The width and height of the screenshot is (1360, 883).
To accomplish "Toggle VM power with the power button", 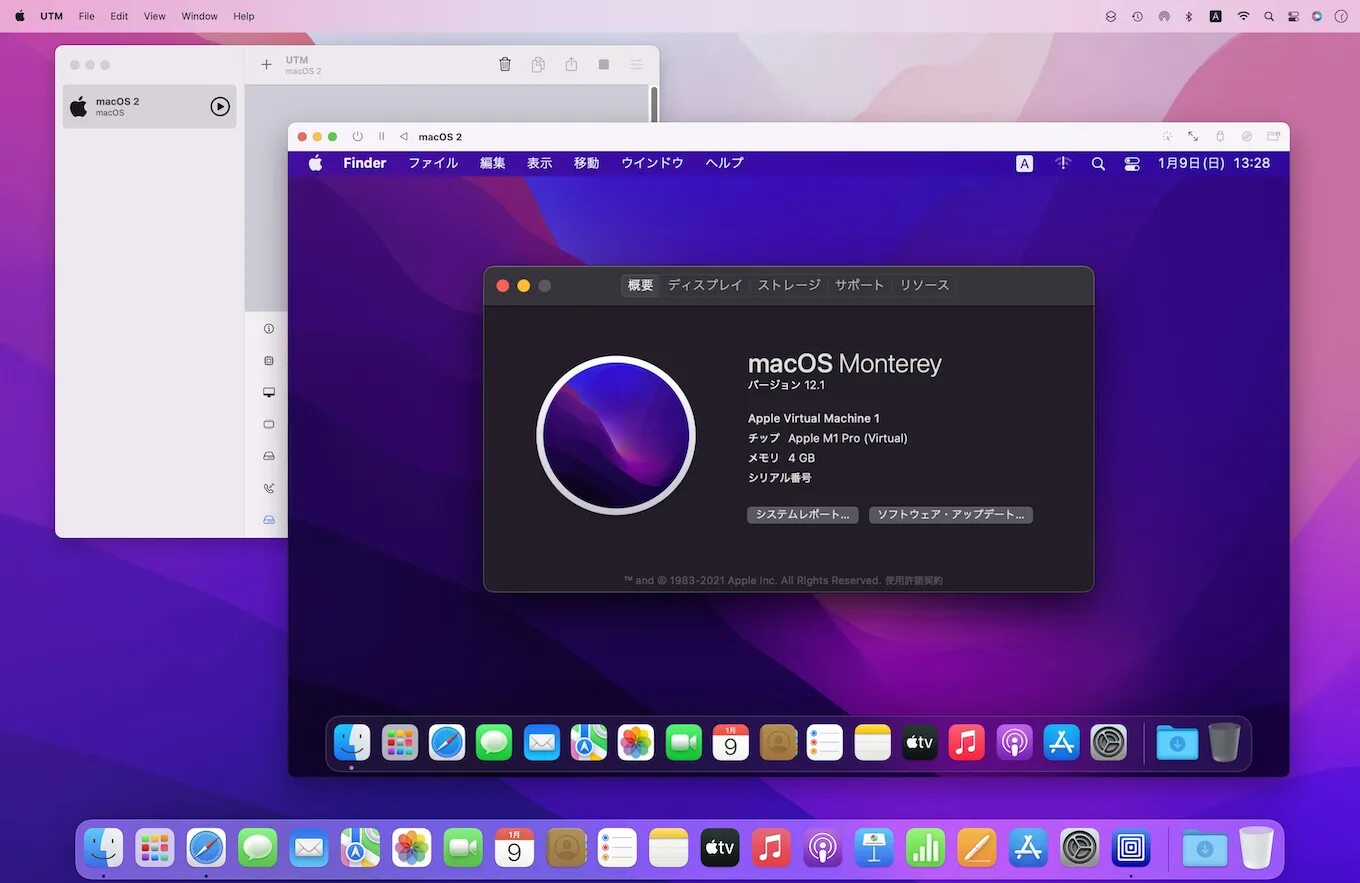I will tap(357, 136).
